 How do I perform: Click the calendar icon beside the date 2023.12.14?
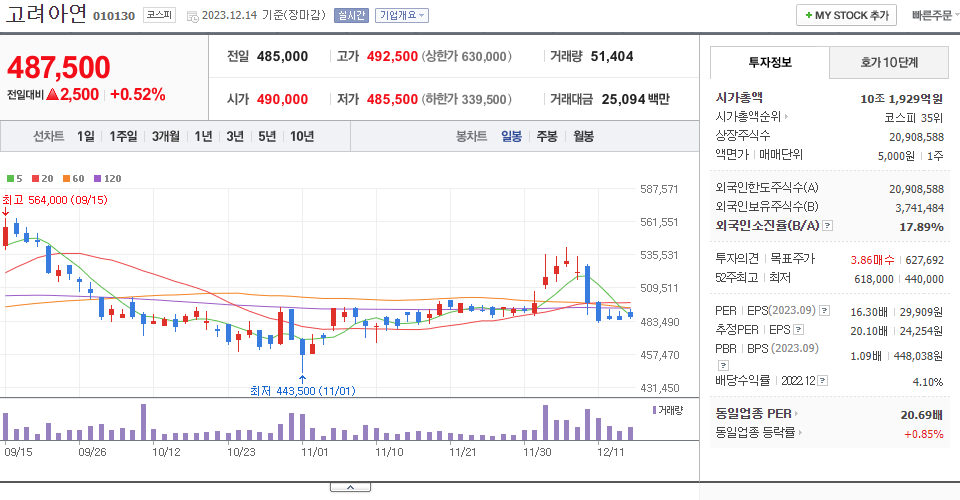coord(192,17)
